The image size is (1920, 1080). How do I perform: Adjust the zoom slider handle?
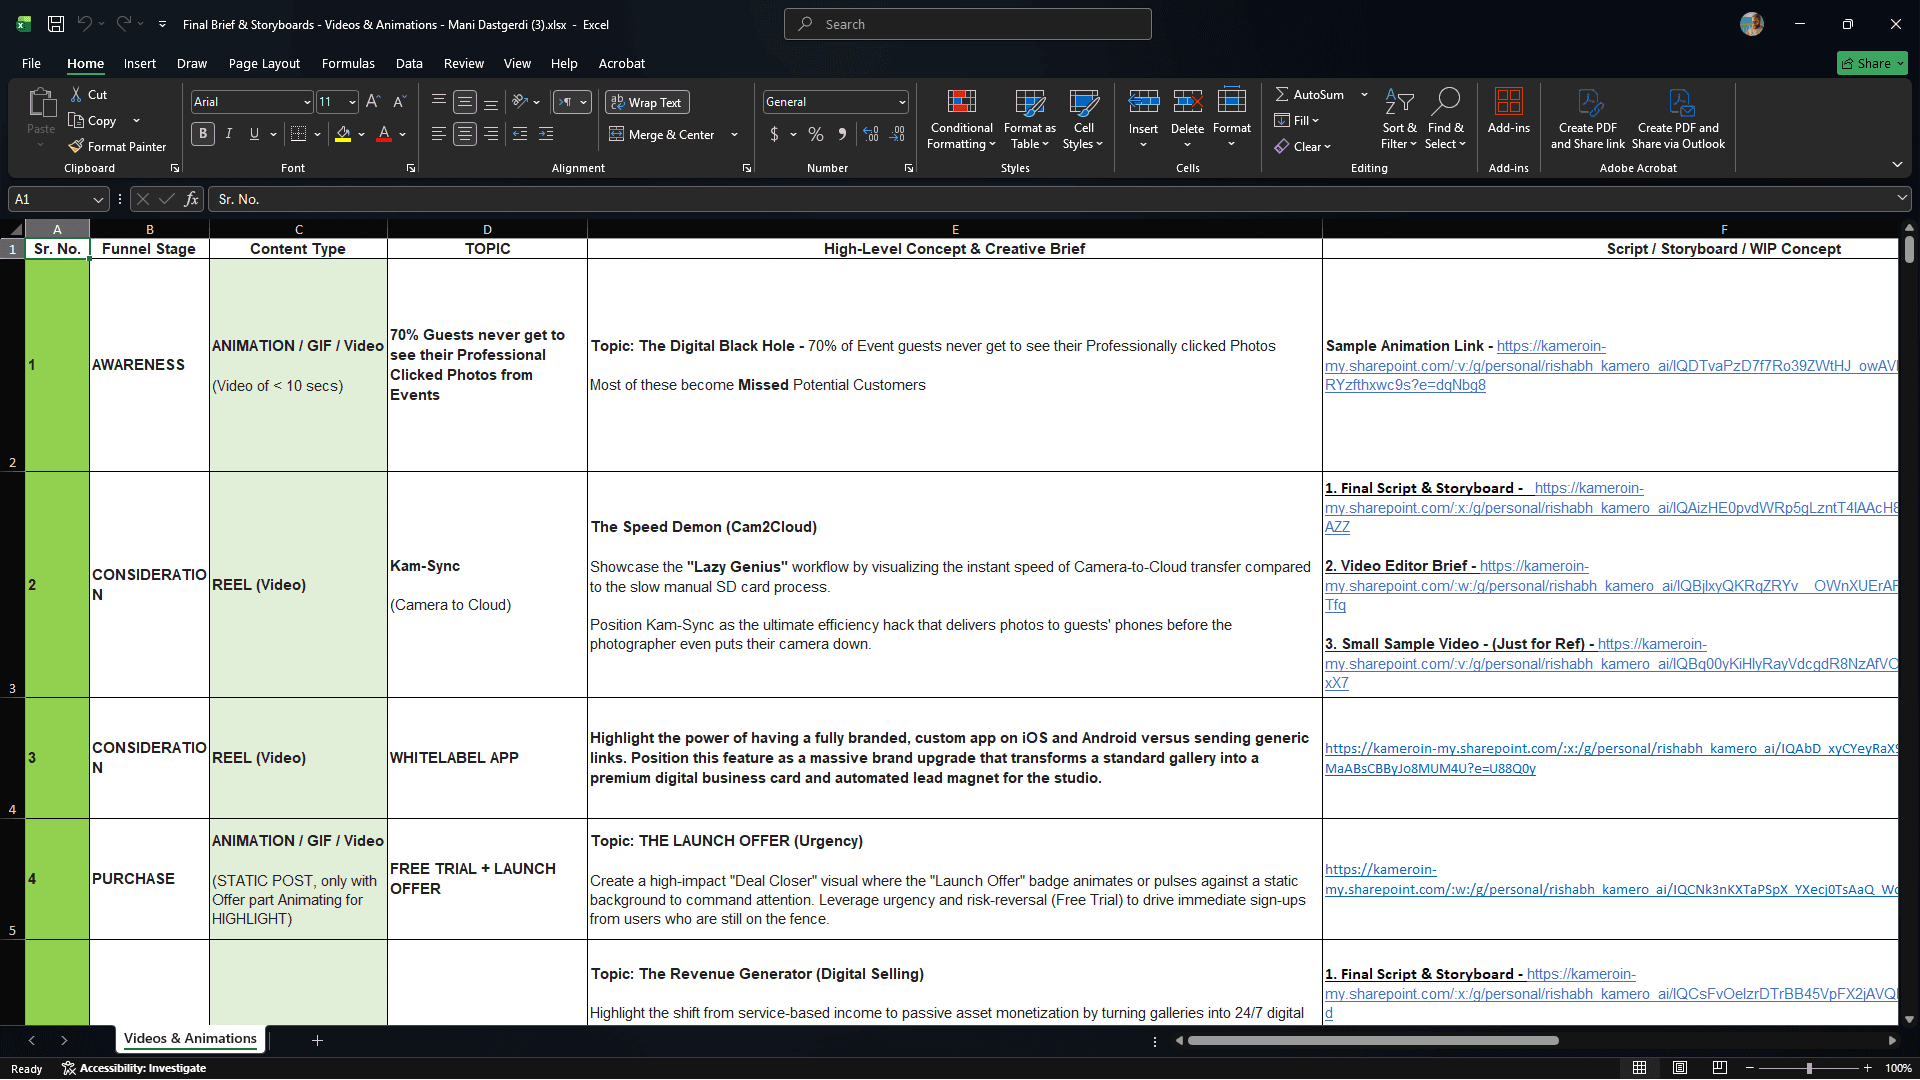click(1809, 1068)
